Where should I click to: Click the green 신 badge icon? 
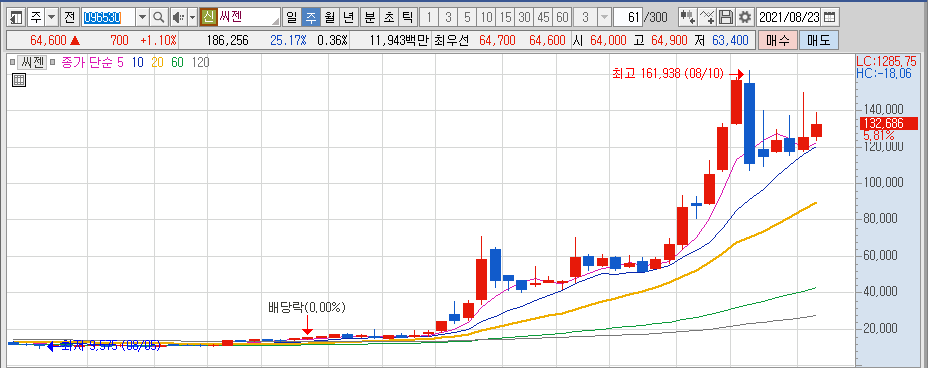click(208, 17)
